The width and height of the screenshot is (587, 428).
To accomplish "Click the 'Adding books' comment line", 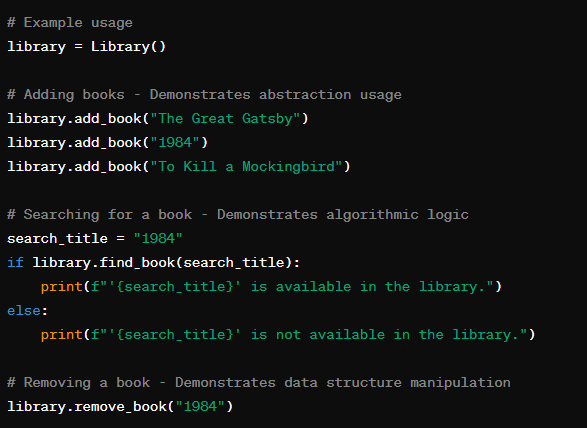I will coord(204,95).
